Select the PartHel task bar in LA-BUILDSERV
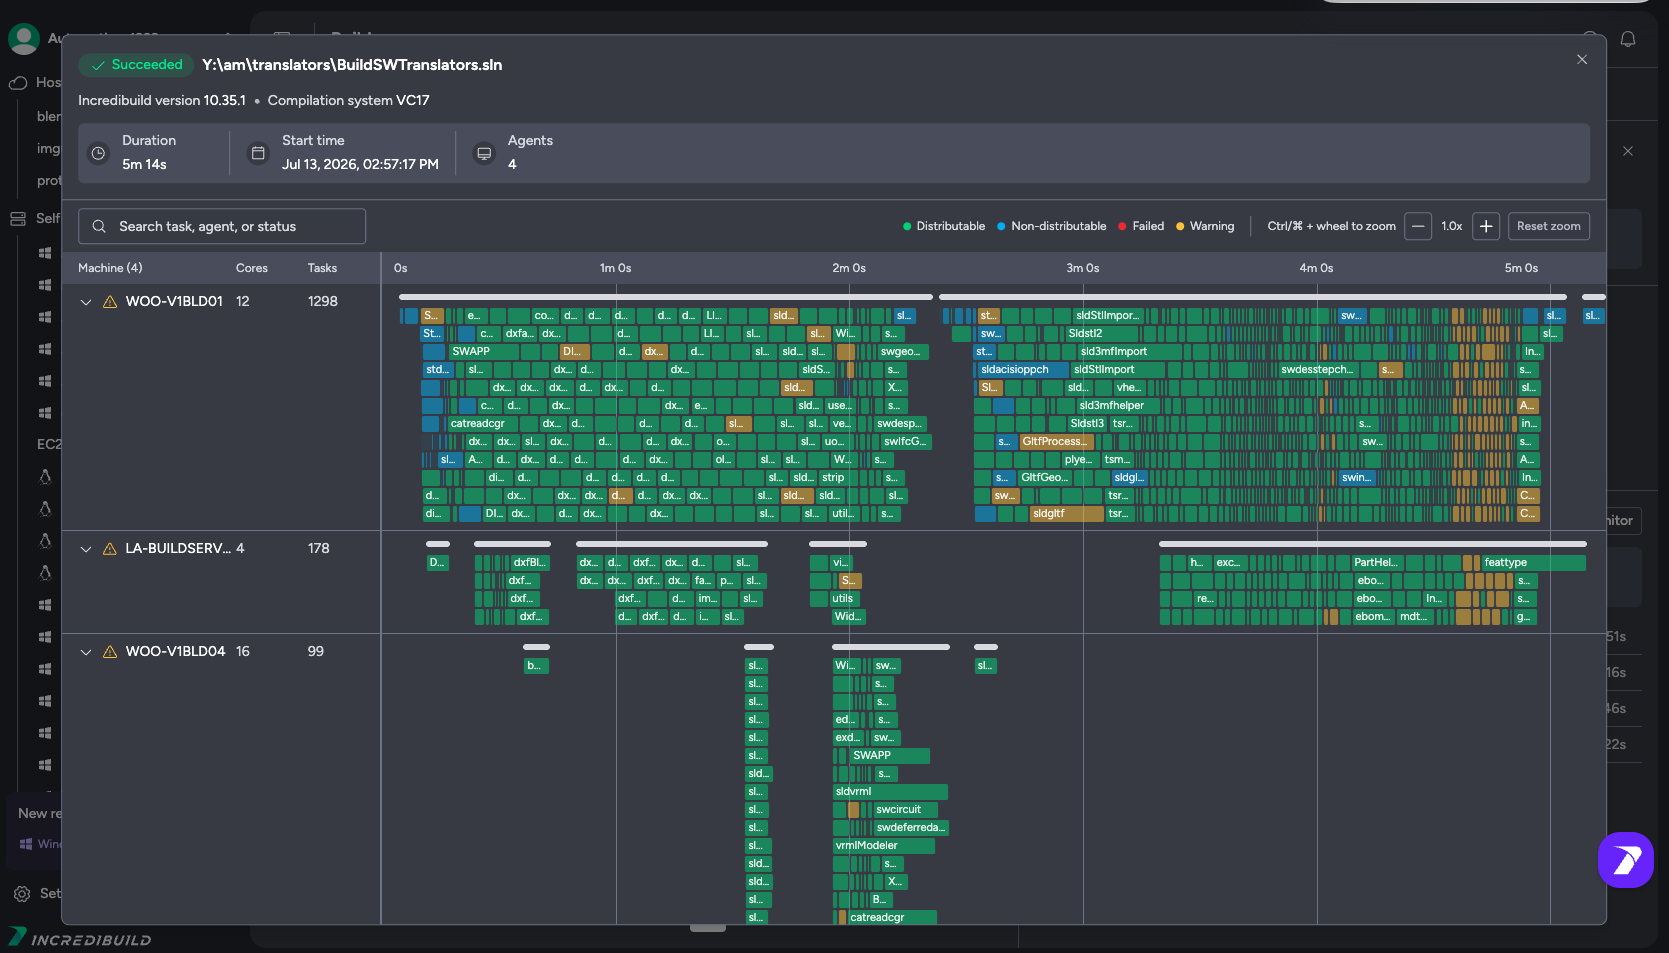The image size is (1669, 953). 1376,563
